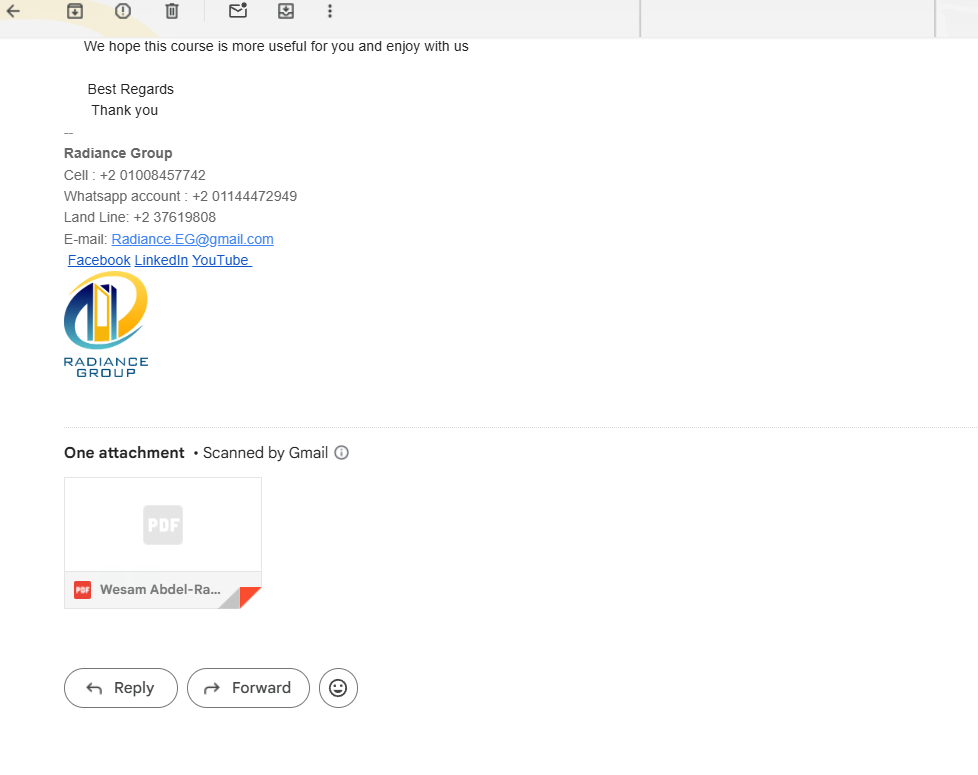Show Scanned by Gmail info icon

point(341,453)
